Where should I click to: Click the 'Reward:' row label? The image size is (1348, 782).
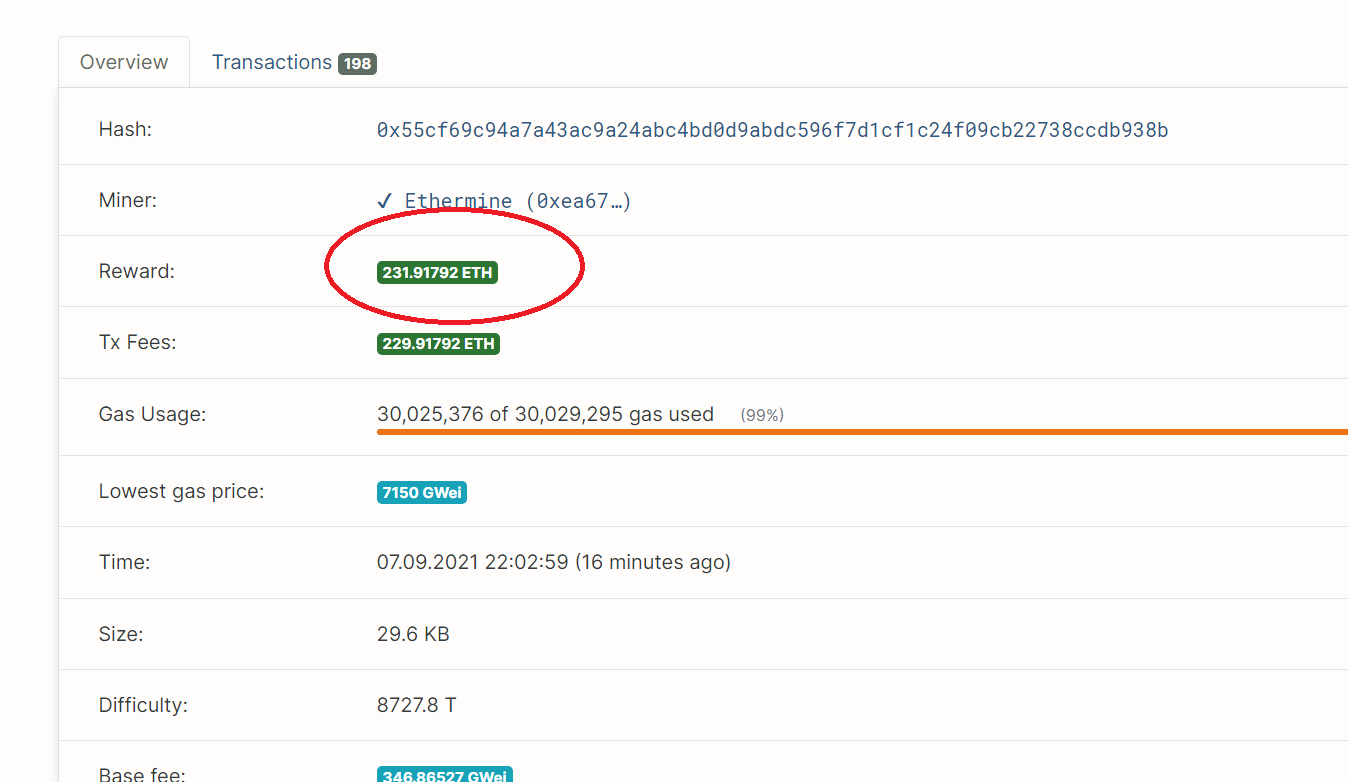(x=136, y=271)
